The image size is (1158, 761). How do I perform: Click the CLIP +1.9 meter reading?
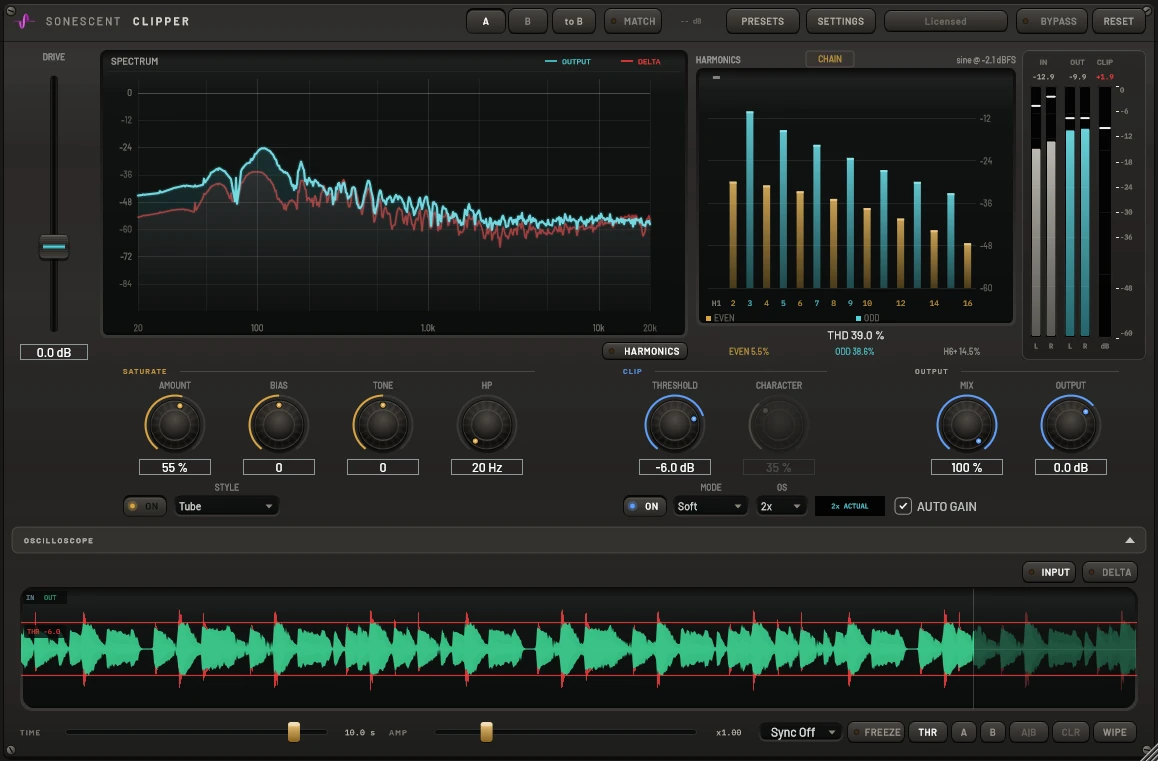point(1105,77)
